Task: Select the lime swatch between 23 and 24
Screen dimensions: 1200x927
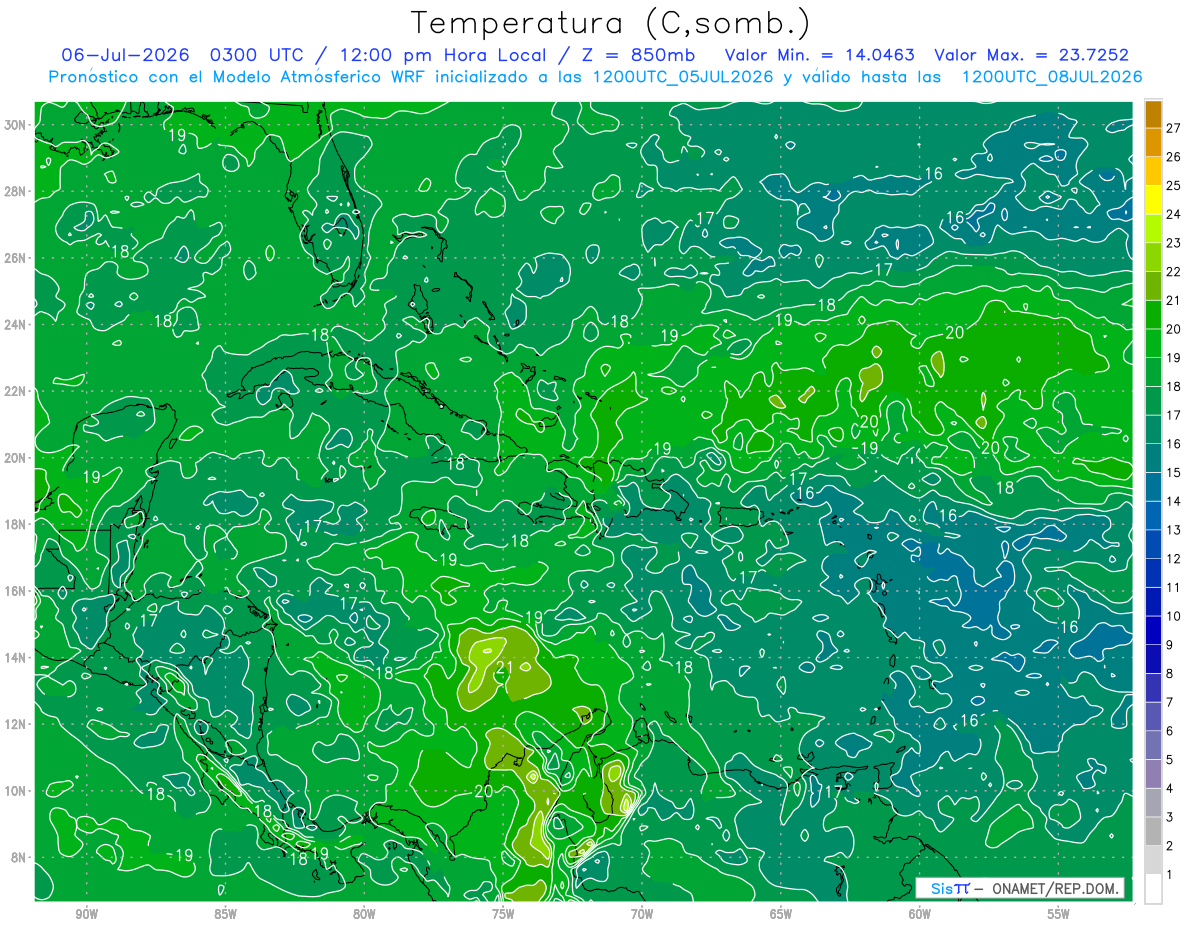Action: 1153,228
